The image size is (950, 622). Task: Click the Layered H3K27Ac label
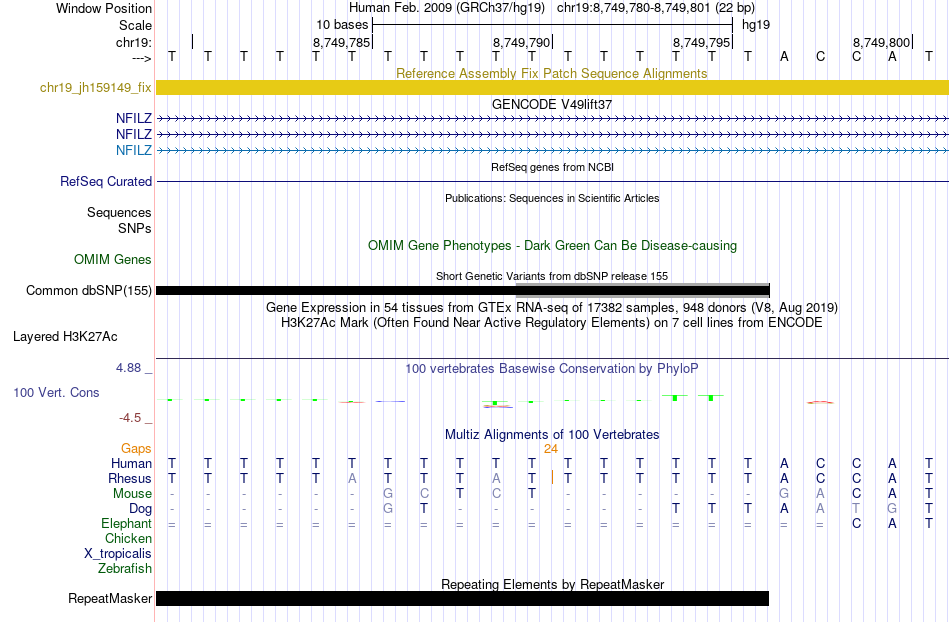click(x=65, y=337)
